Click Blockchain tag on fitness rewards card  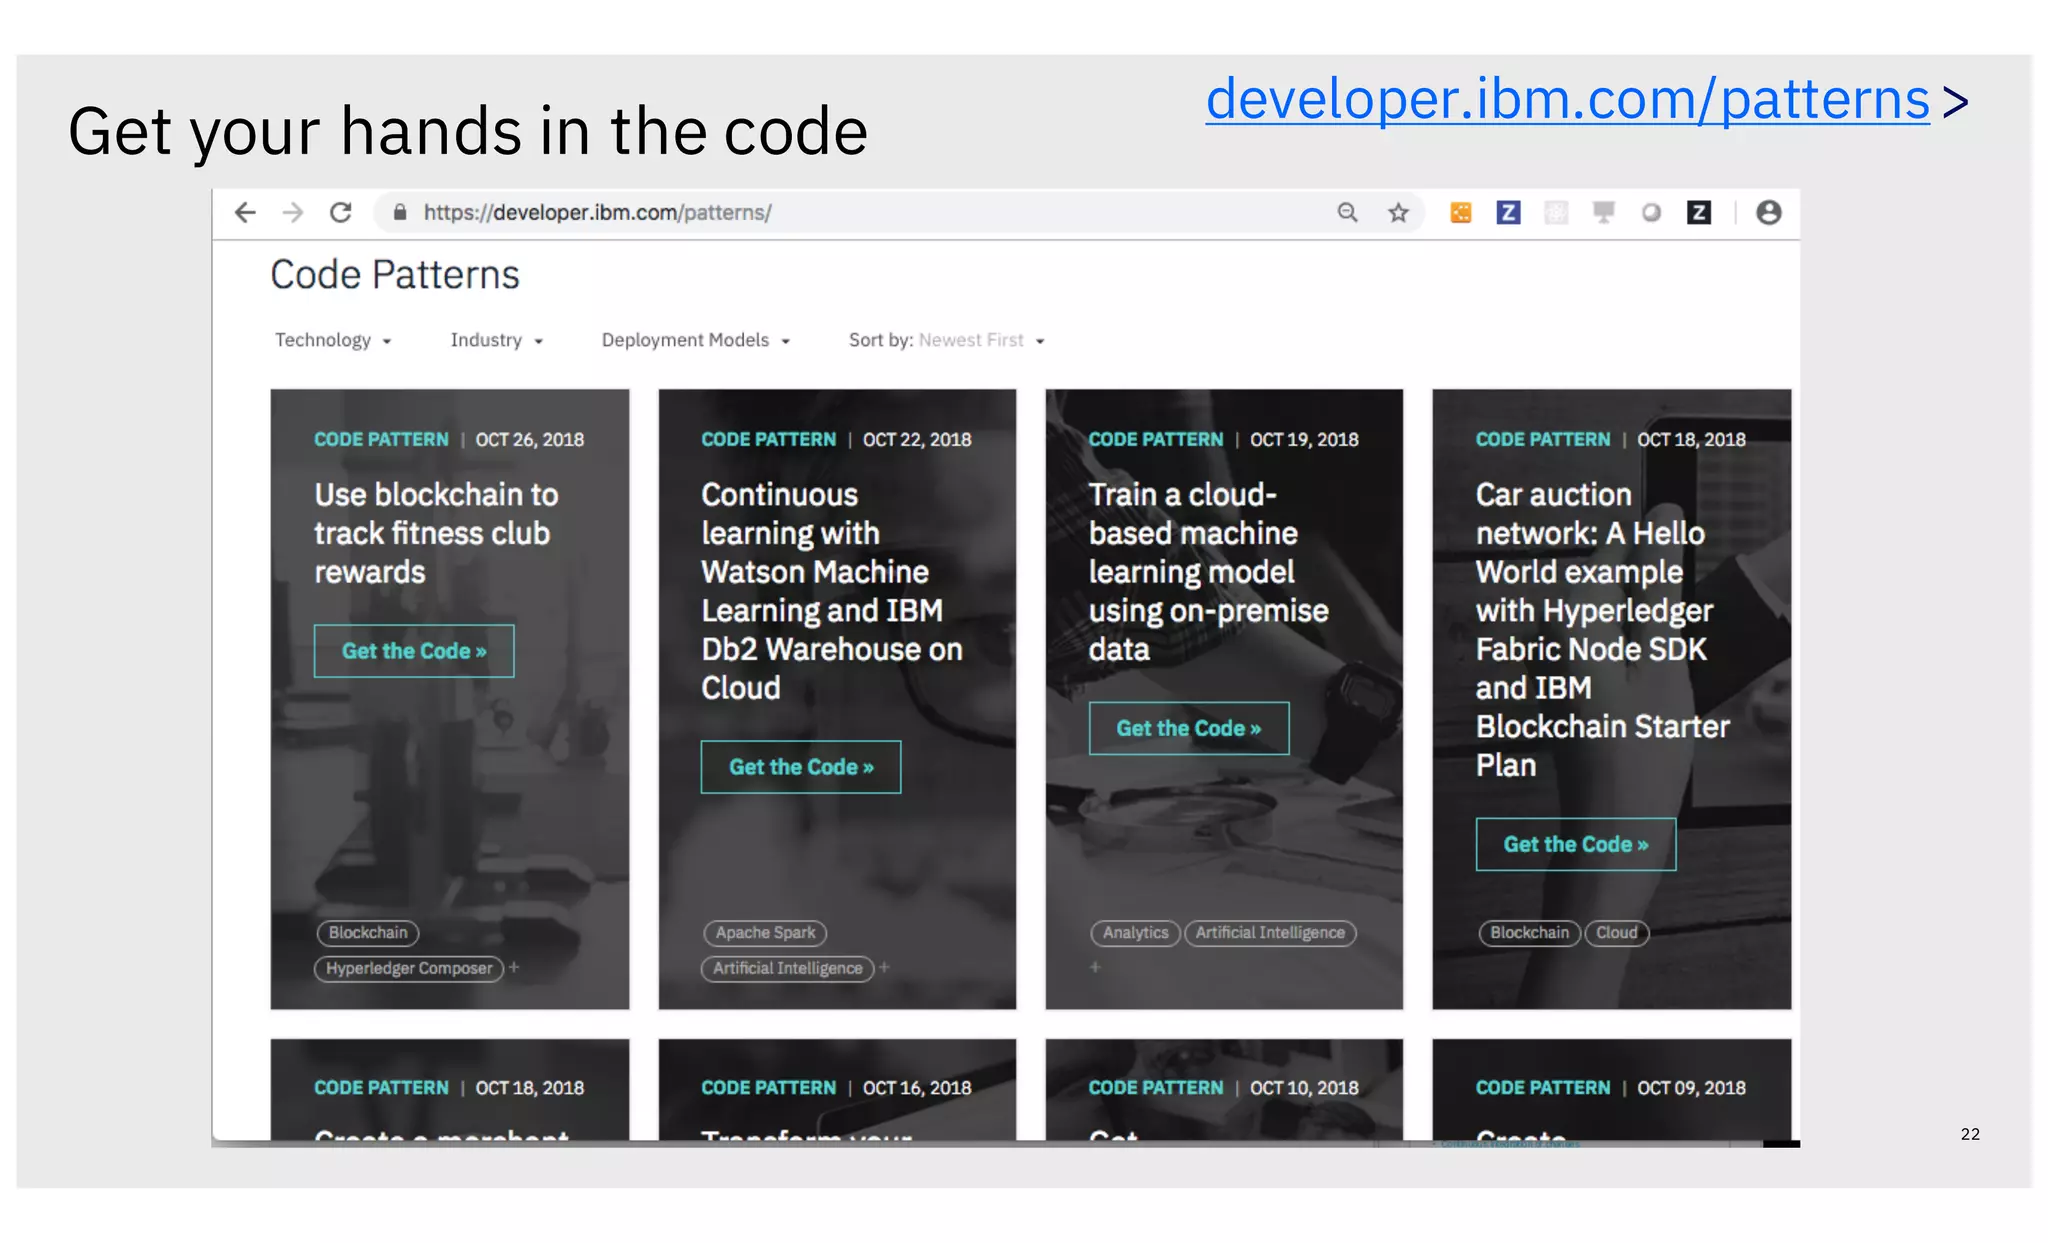[368, 932]
